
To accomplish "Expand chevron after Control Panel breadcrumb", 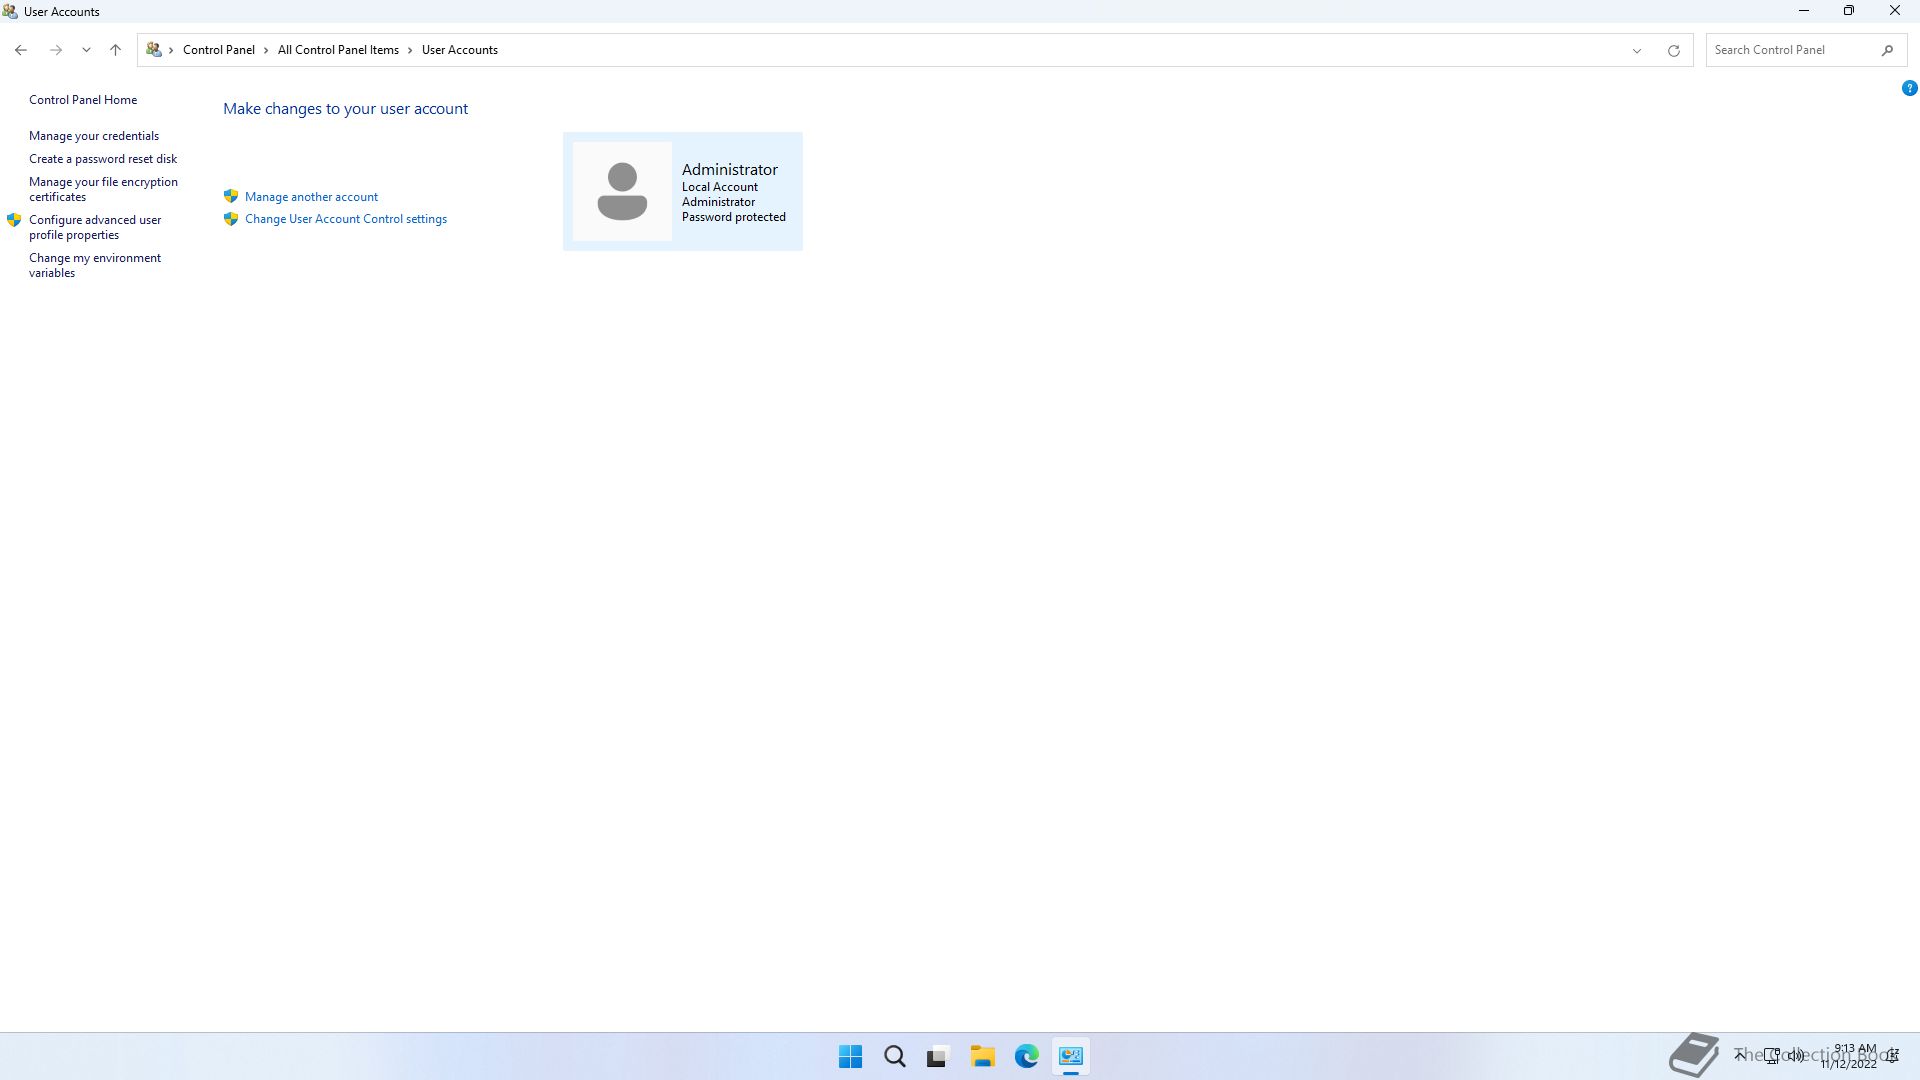I will [x=266, y=50].
